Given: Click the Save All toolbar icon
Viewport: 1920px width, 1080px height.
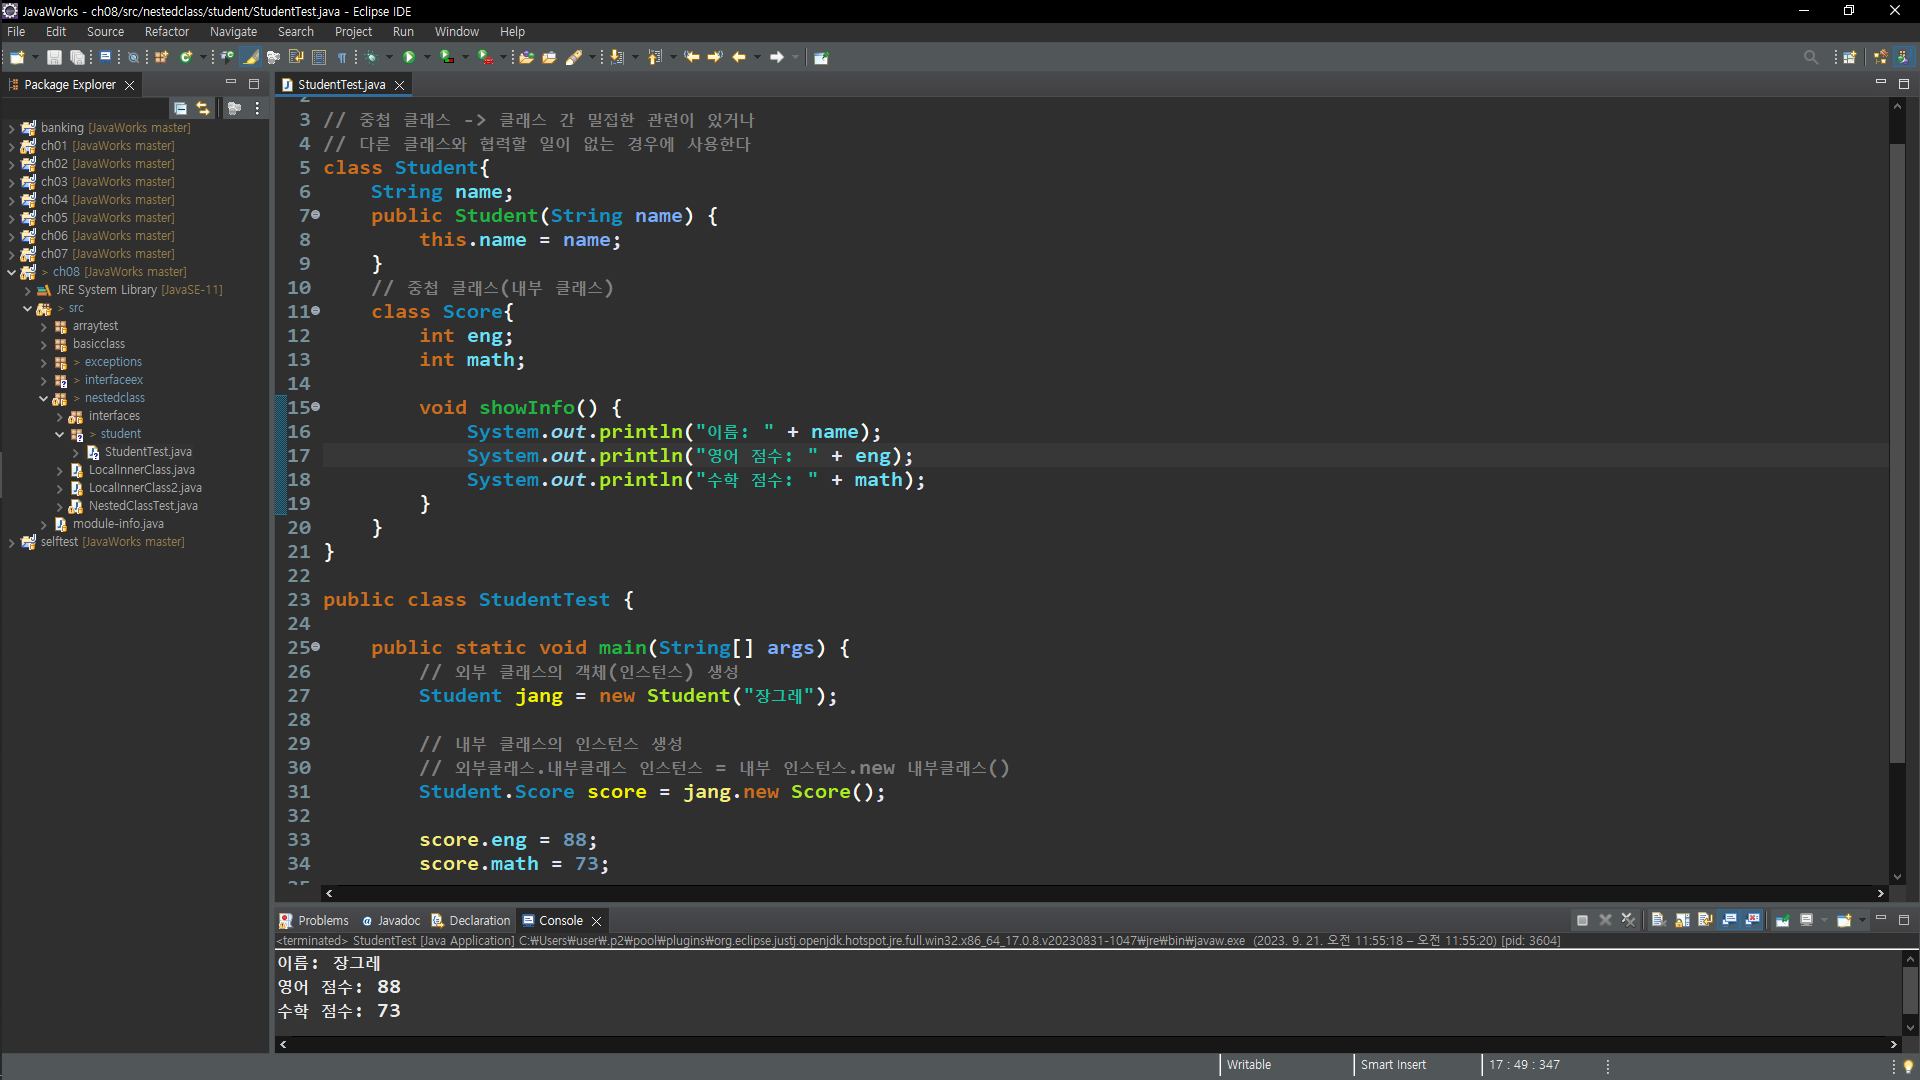Looking at the screenshot, I should pyautogui.click(x=77, y=57).
